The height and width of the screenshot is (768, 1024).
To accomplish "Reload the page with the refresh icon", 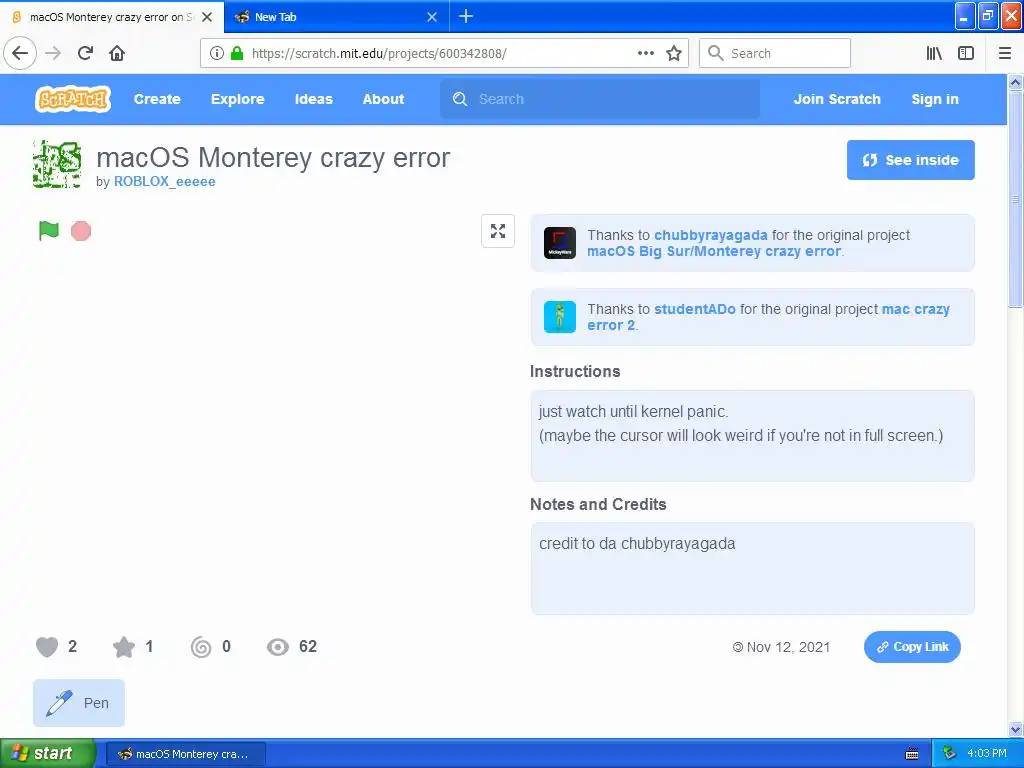I will 85,53.
